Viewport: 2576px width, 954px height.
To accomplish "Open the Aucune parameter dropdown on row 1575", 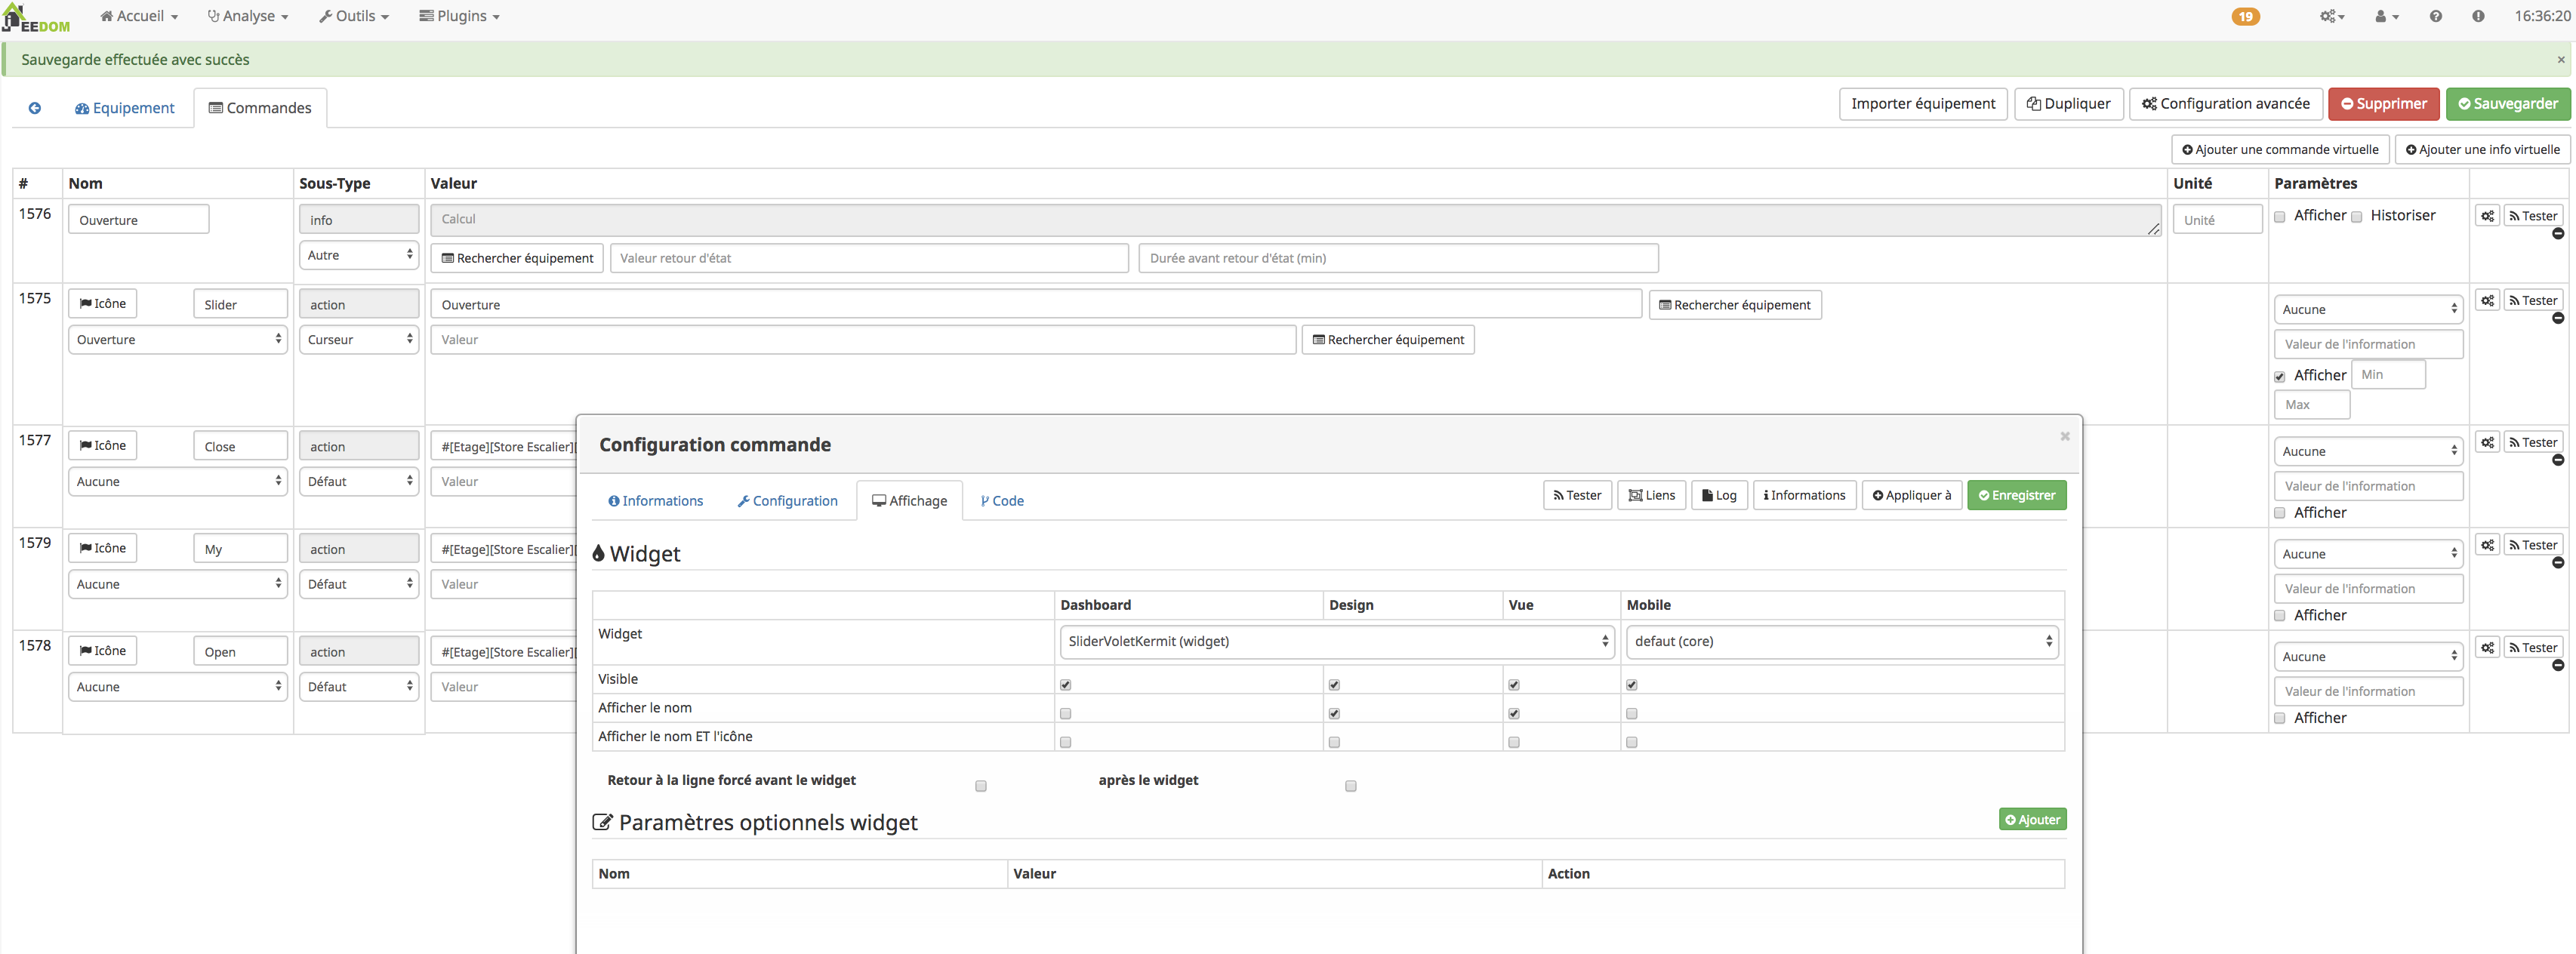I will (x=2368, y=310).
